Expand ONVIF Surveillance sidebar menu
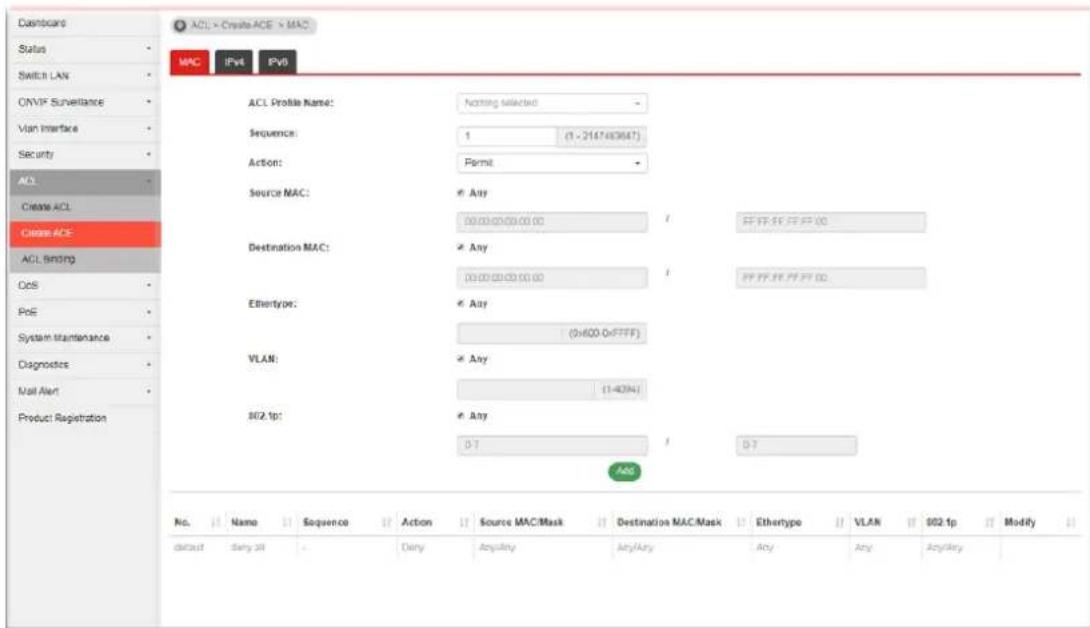 click(x=85, y=102)
